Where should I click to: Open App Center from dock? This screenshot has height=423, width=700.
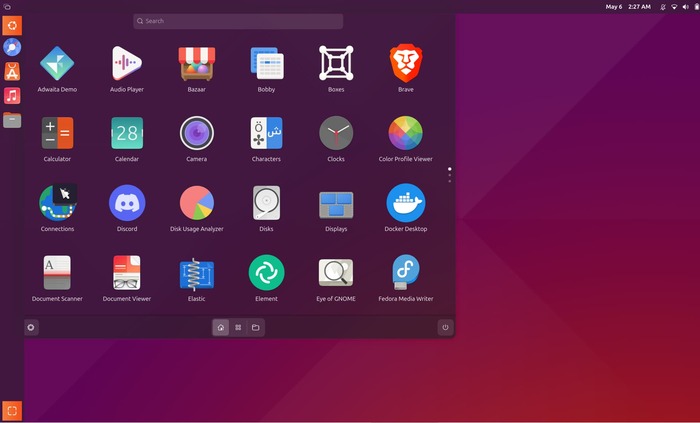point(12,71)
